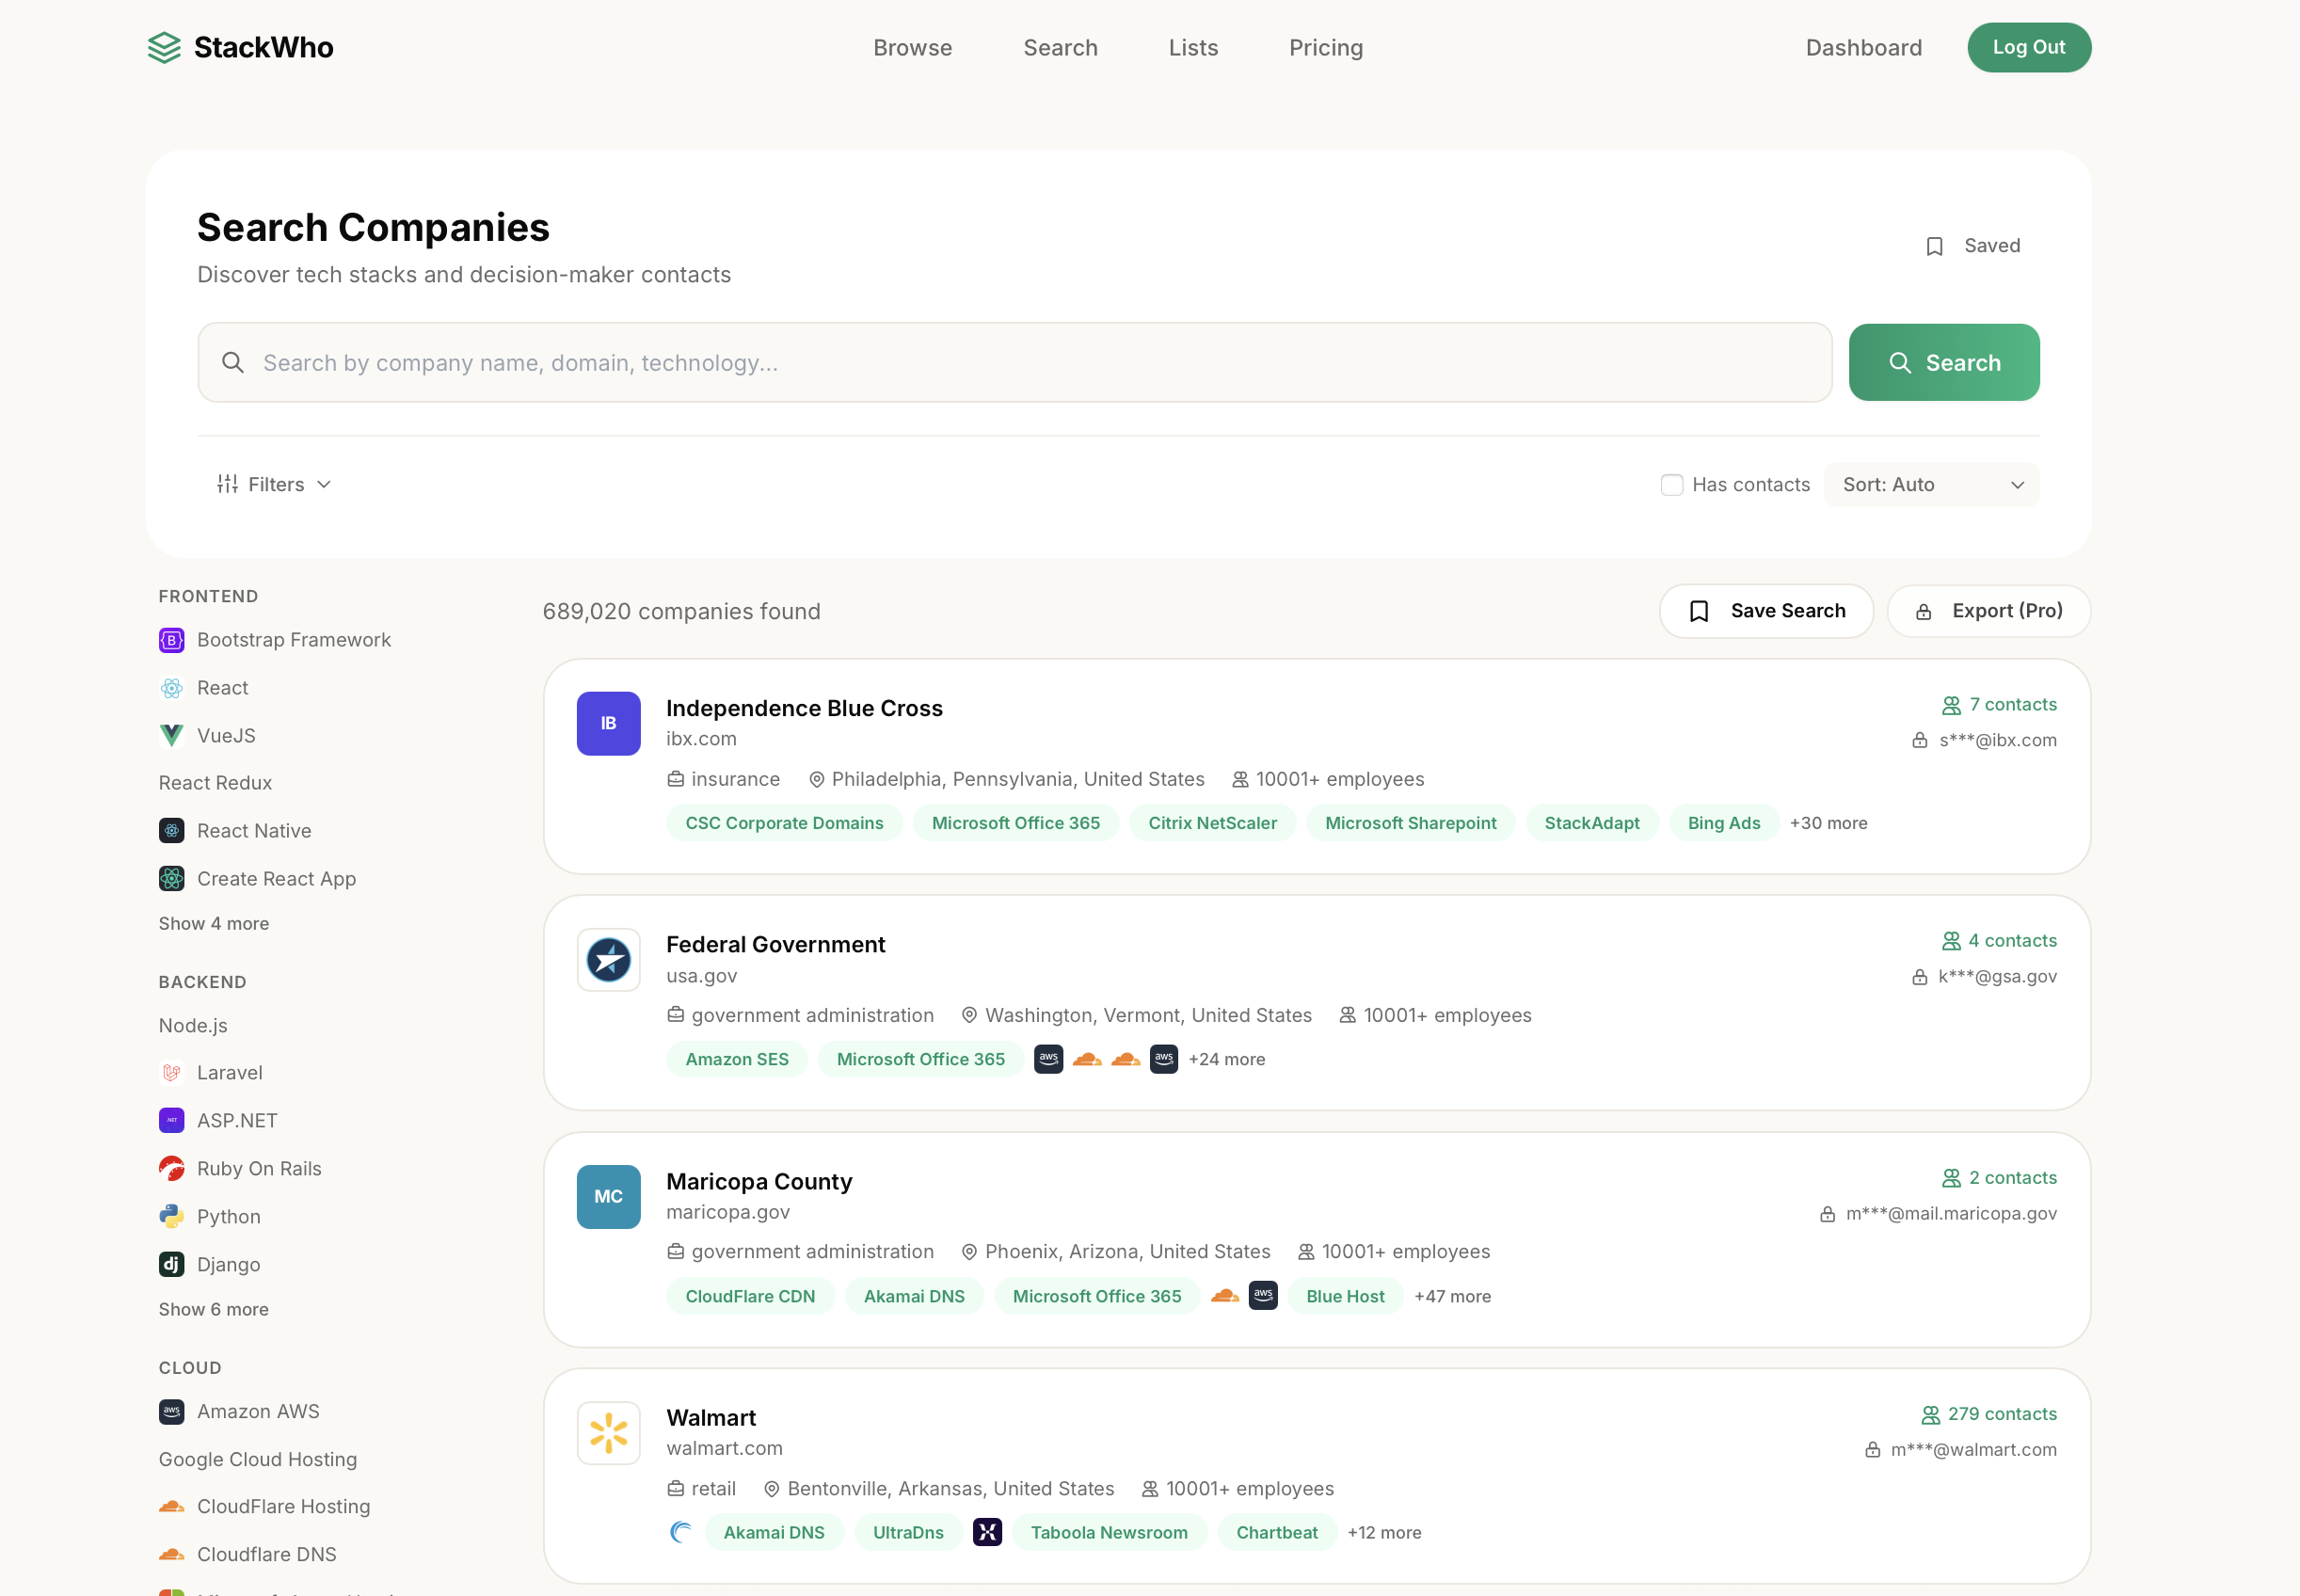Viewport: 2300px width, 1596px height.
Task: Open the Pricing page
Action: tap(1325, 47)
